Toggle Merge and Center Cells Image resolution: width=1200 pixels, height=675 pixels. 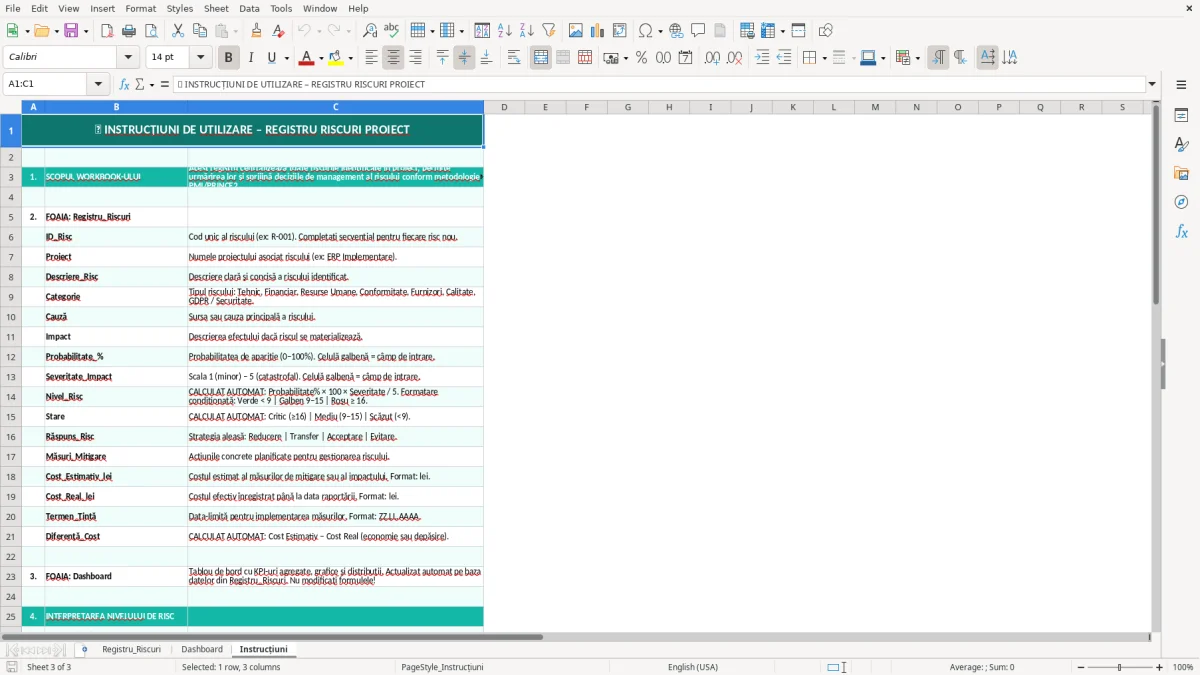(541, 58)
